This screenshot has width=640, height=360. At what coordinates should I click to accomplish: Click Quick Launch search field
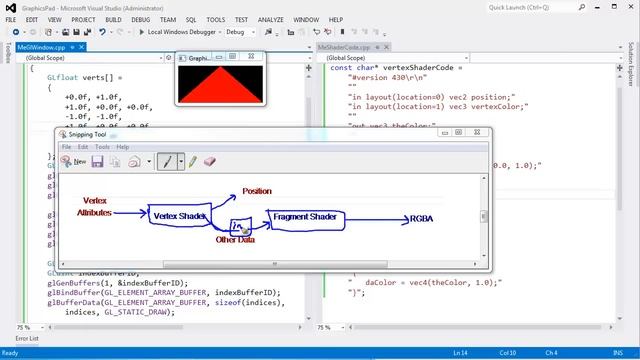coord(533,7)
